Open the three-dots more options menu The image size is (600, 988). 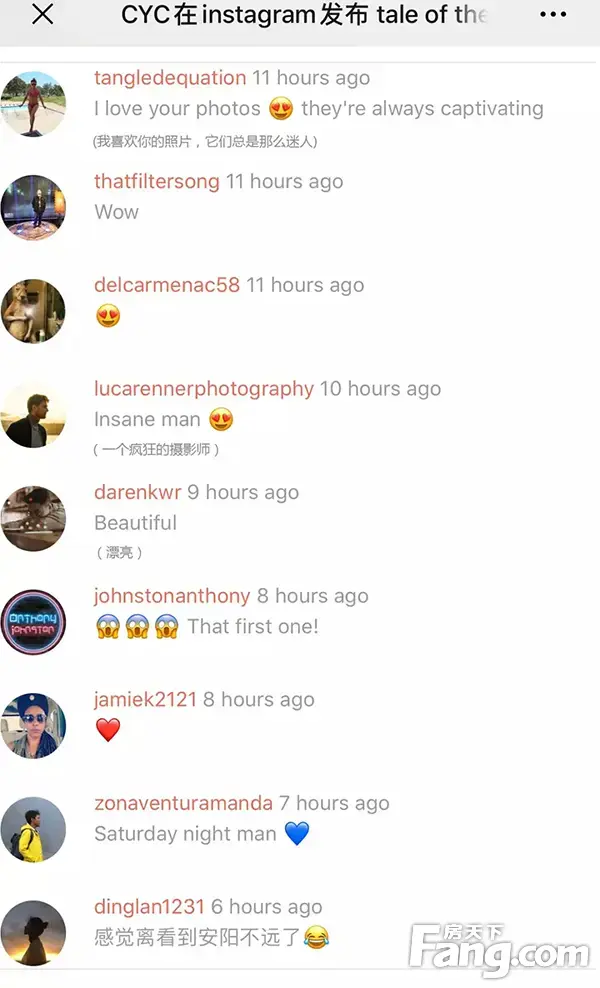tap(553, 14)
